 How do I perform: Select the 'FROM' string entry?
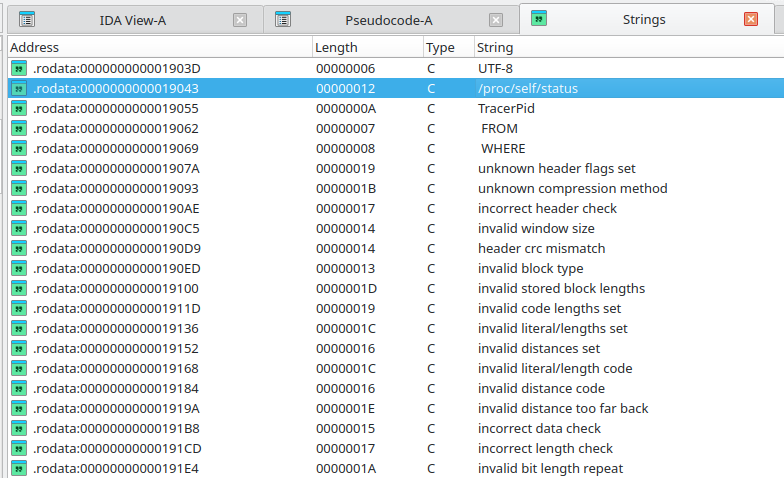pos(499,128)
